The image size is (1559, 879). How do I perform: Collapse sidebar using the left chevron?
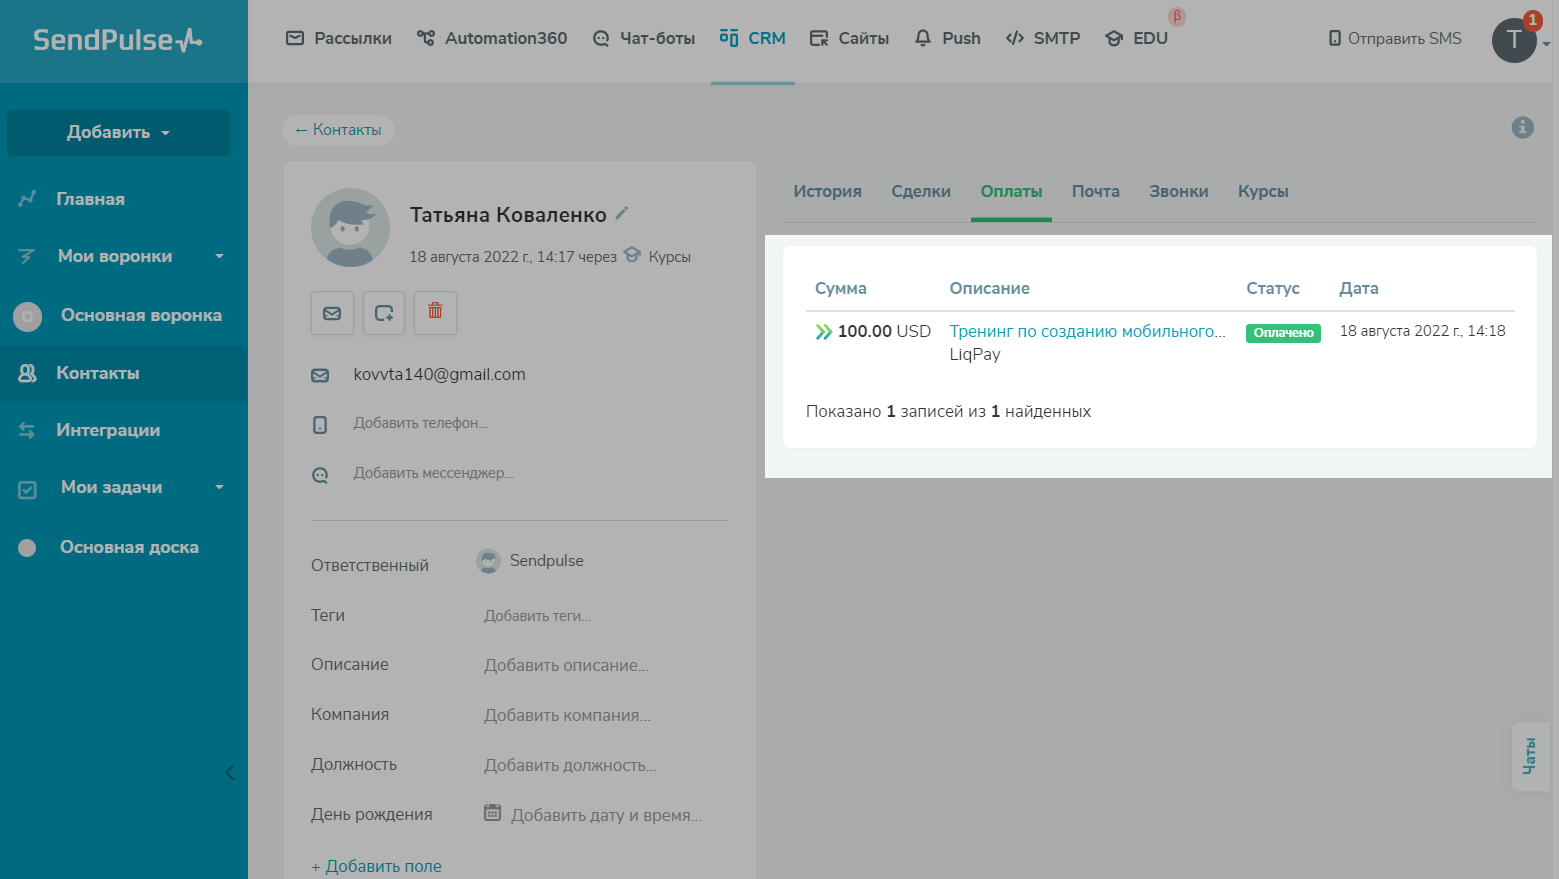point(230,772)
